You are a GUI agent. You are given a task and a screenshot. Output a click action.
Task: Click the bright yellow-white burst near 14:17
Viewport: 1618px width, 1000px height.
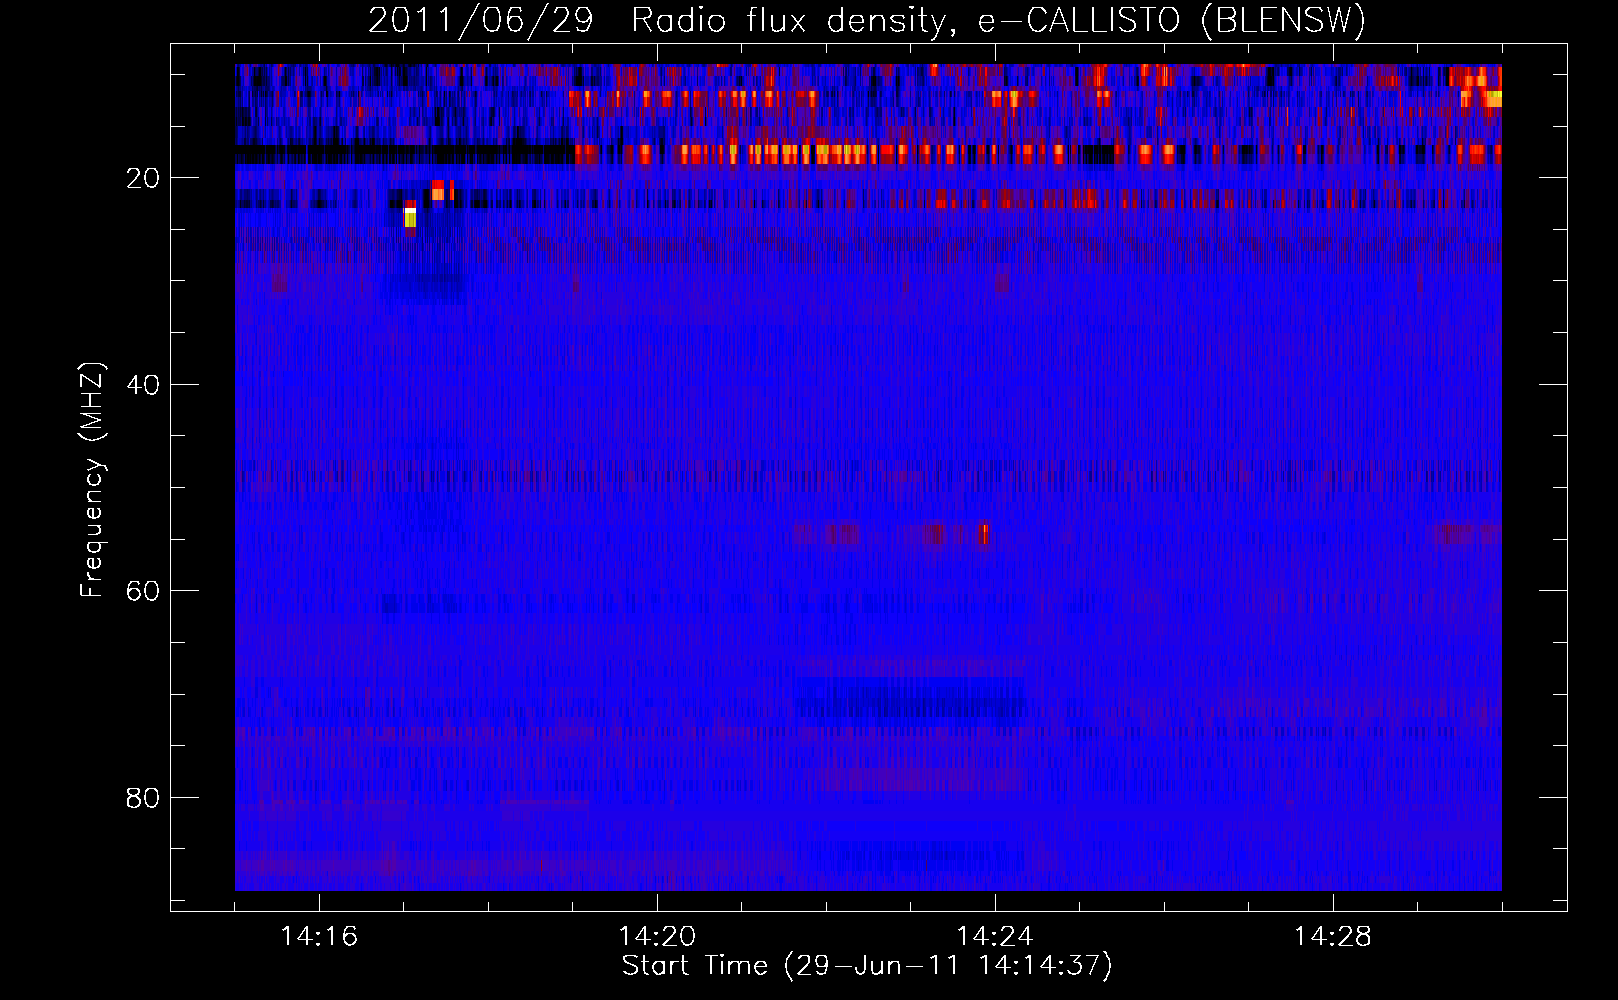pos(410,217)
